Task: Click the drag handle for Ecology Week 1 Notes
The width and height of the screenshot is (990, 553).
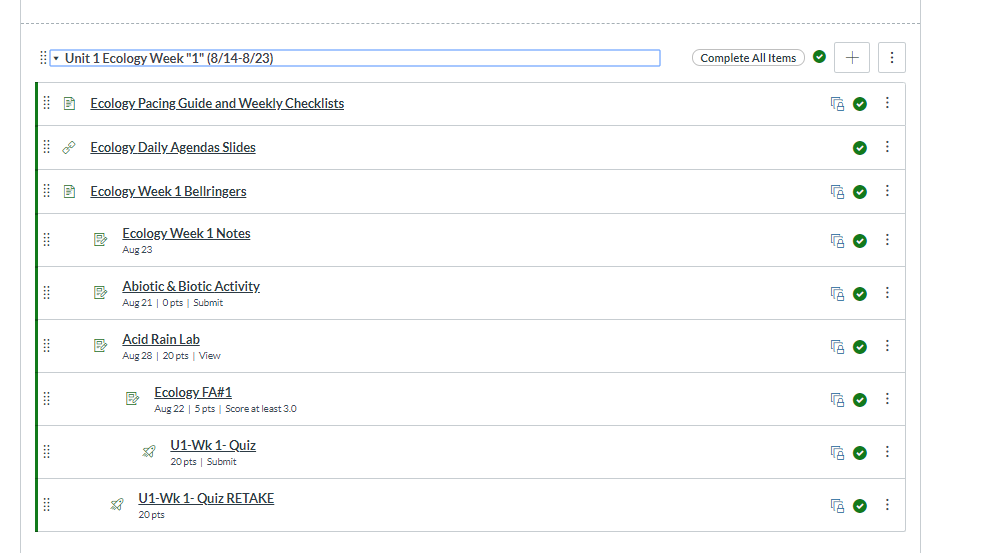Action: 46,239
